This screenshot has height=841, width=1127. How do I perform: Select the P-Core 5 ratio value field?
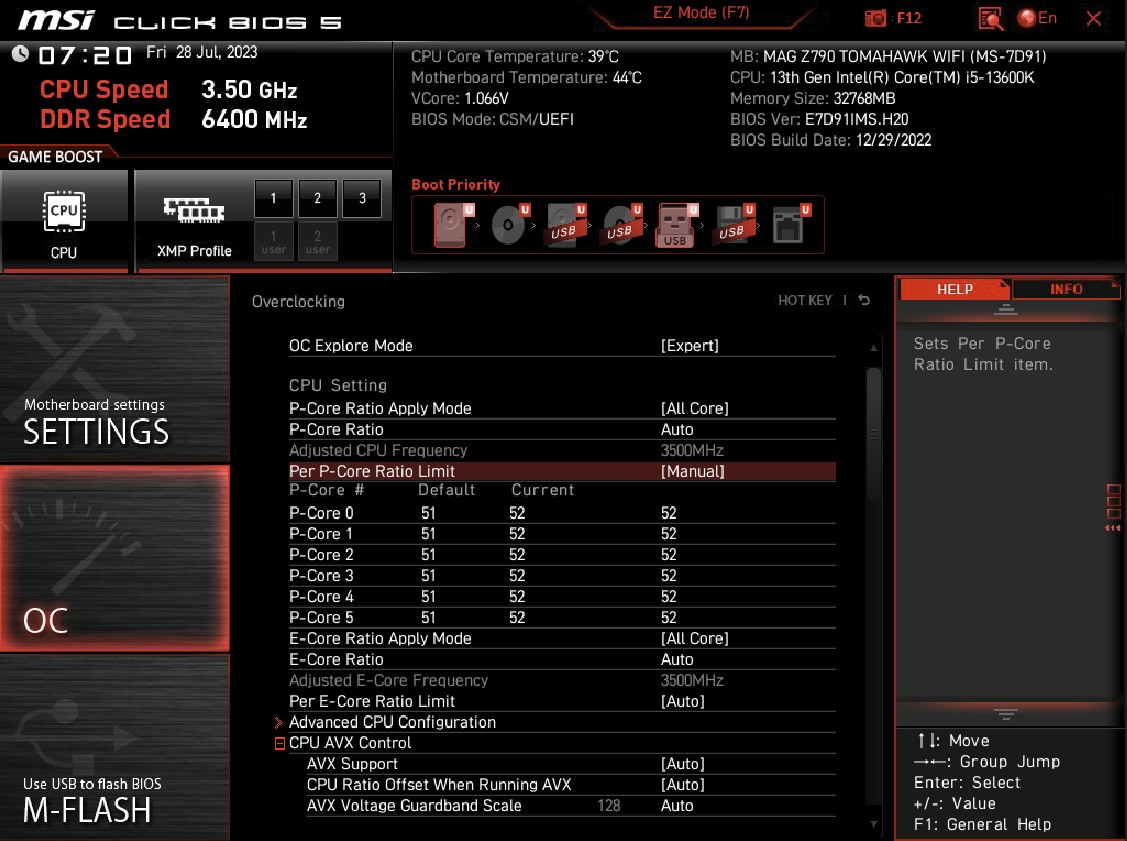click(x=669, y=617)
